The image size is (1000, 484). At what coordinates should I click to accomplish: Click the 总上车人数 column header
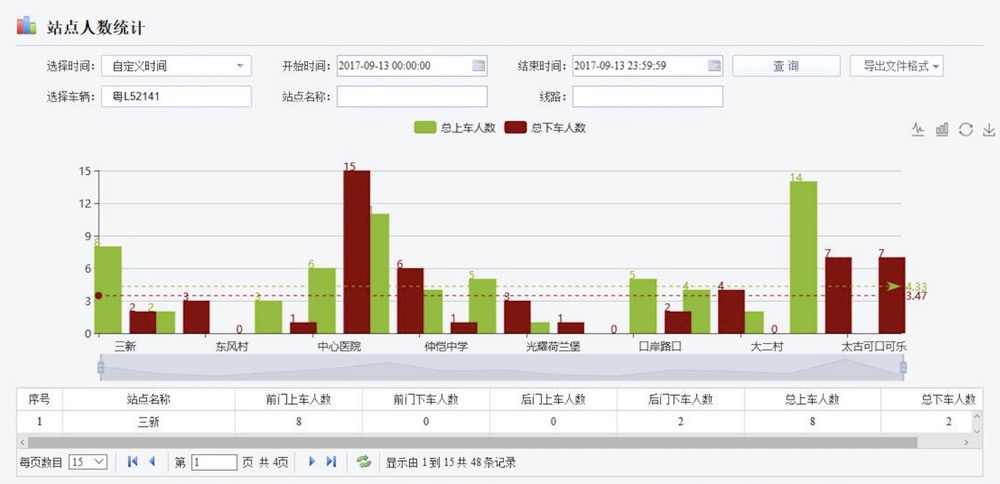(812, 399)
